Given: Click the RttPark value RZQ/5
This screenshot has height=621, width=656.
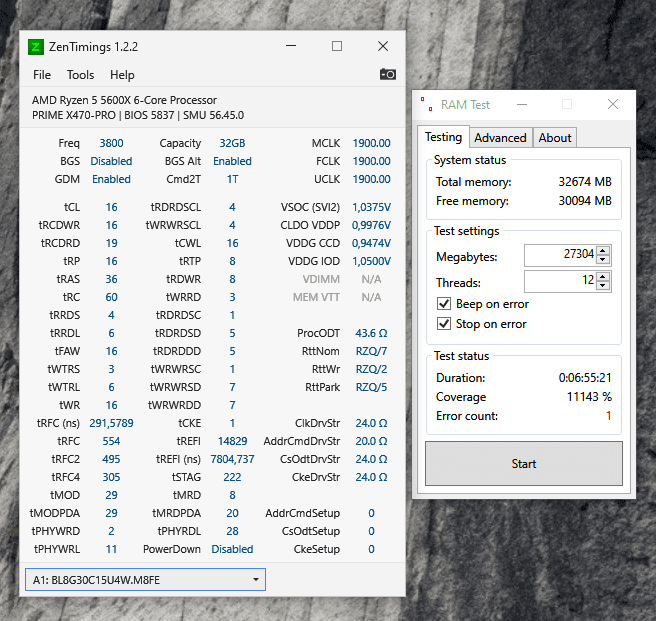Looking at the screenshot, I should [x=372, y=387].
